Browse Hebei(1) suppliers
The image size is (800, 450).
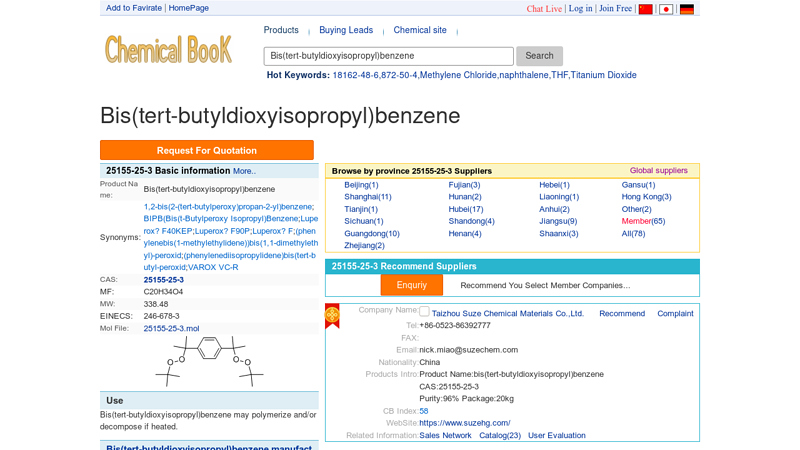click(555, 185)
